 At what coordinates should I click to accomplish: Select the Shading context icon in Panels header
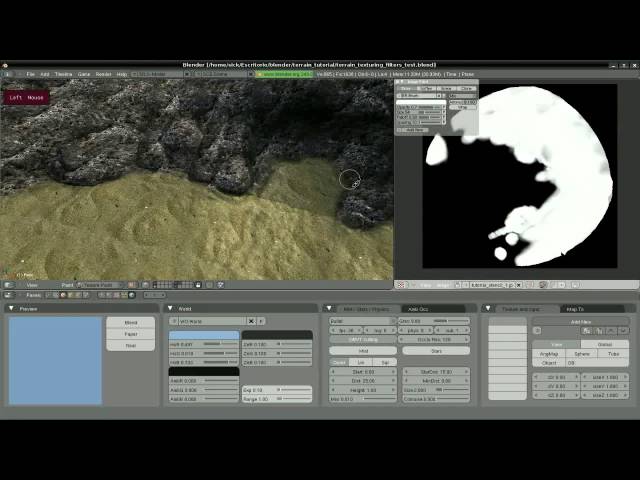click(63, 295)
